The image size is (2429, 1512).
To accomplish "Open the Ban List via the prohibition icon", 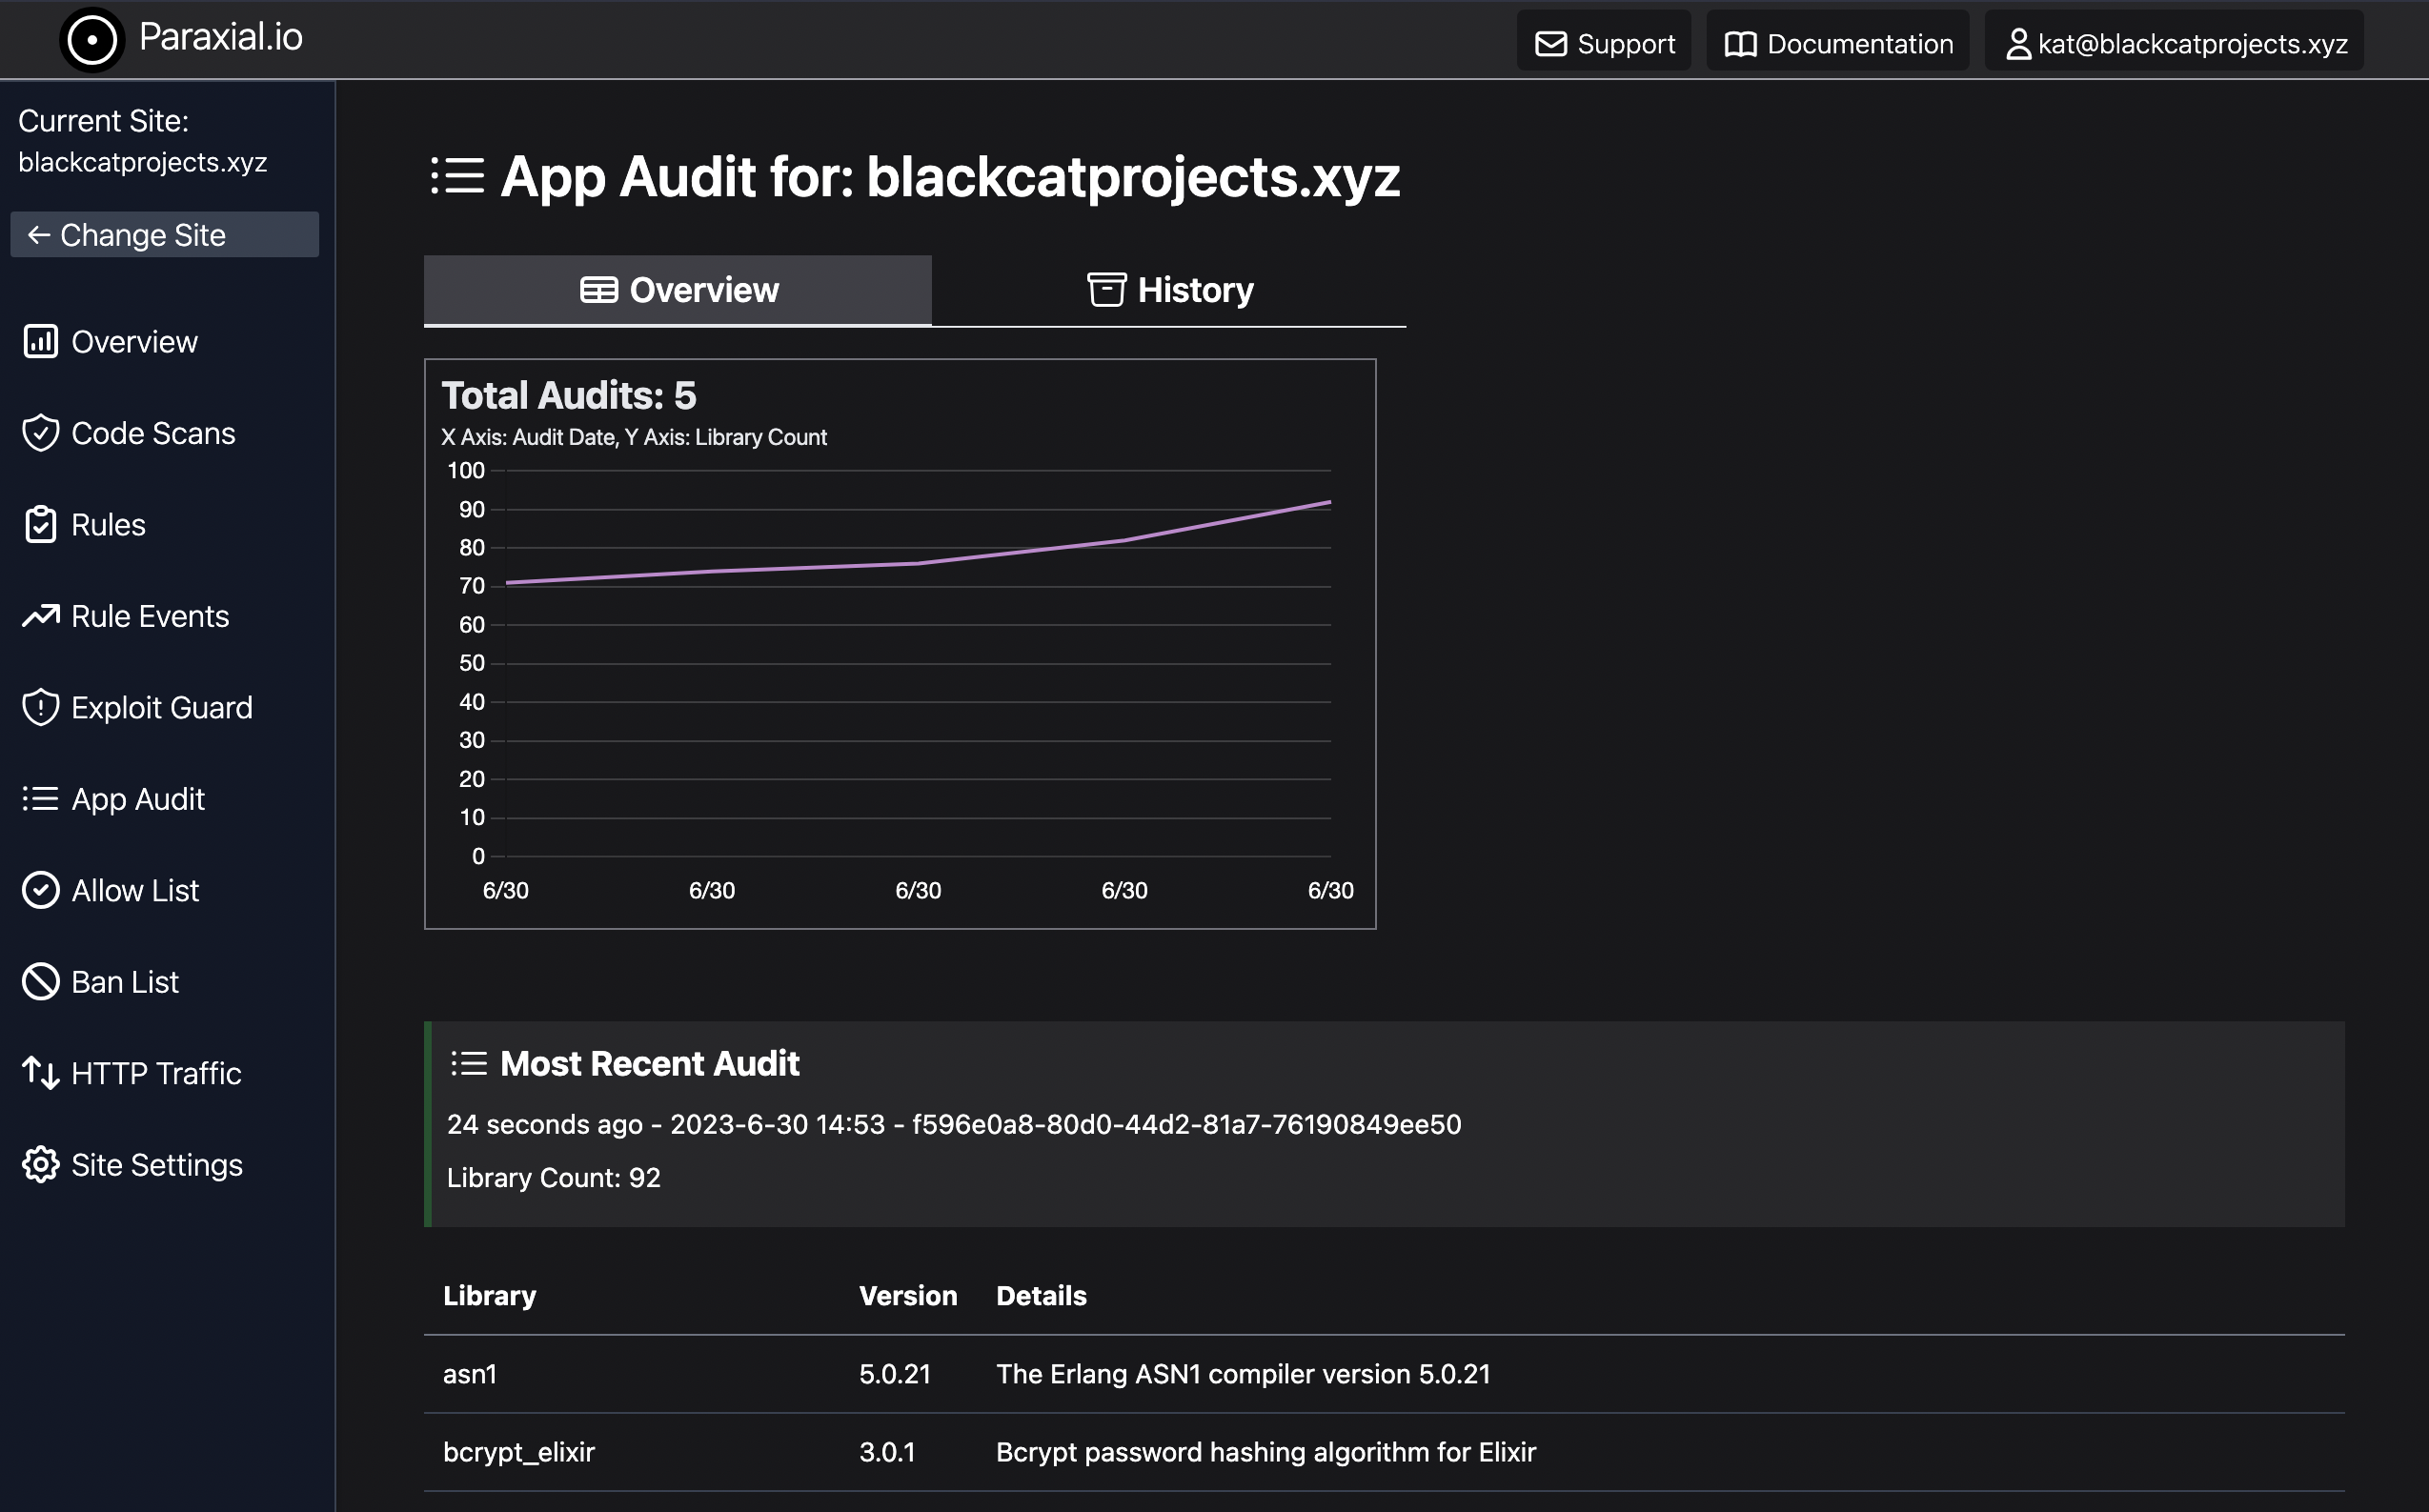I will (x=40, y=981).
